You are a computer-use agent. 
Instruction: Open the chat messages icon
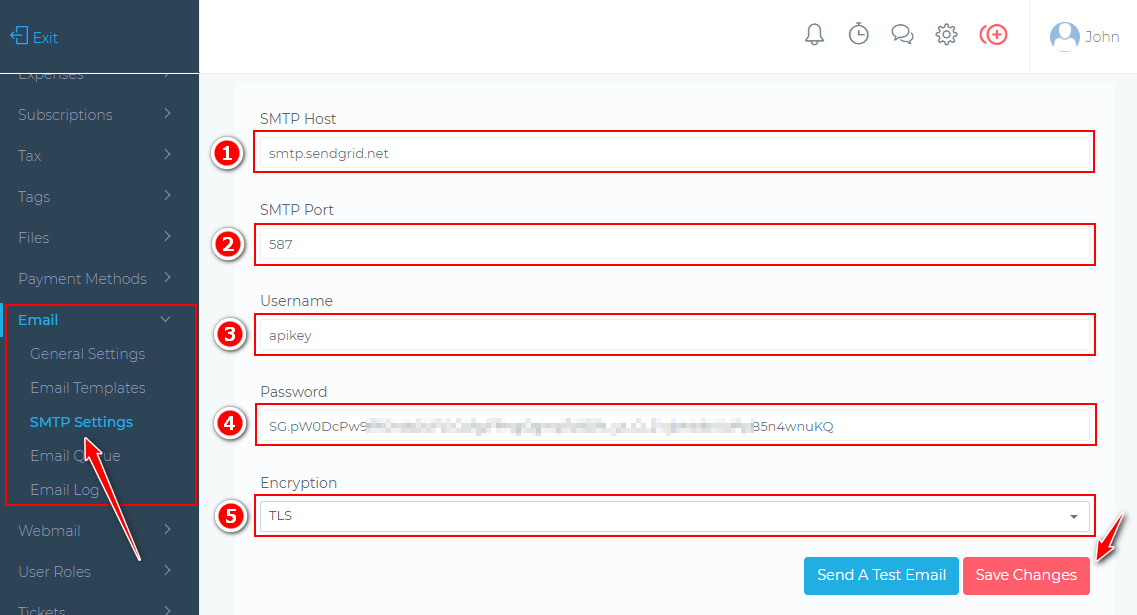tap(902, 35)
